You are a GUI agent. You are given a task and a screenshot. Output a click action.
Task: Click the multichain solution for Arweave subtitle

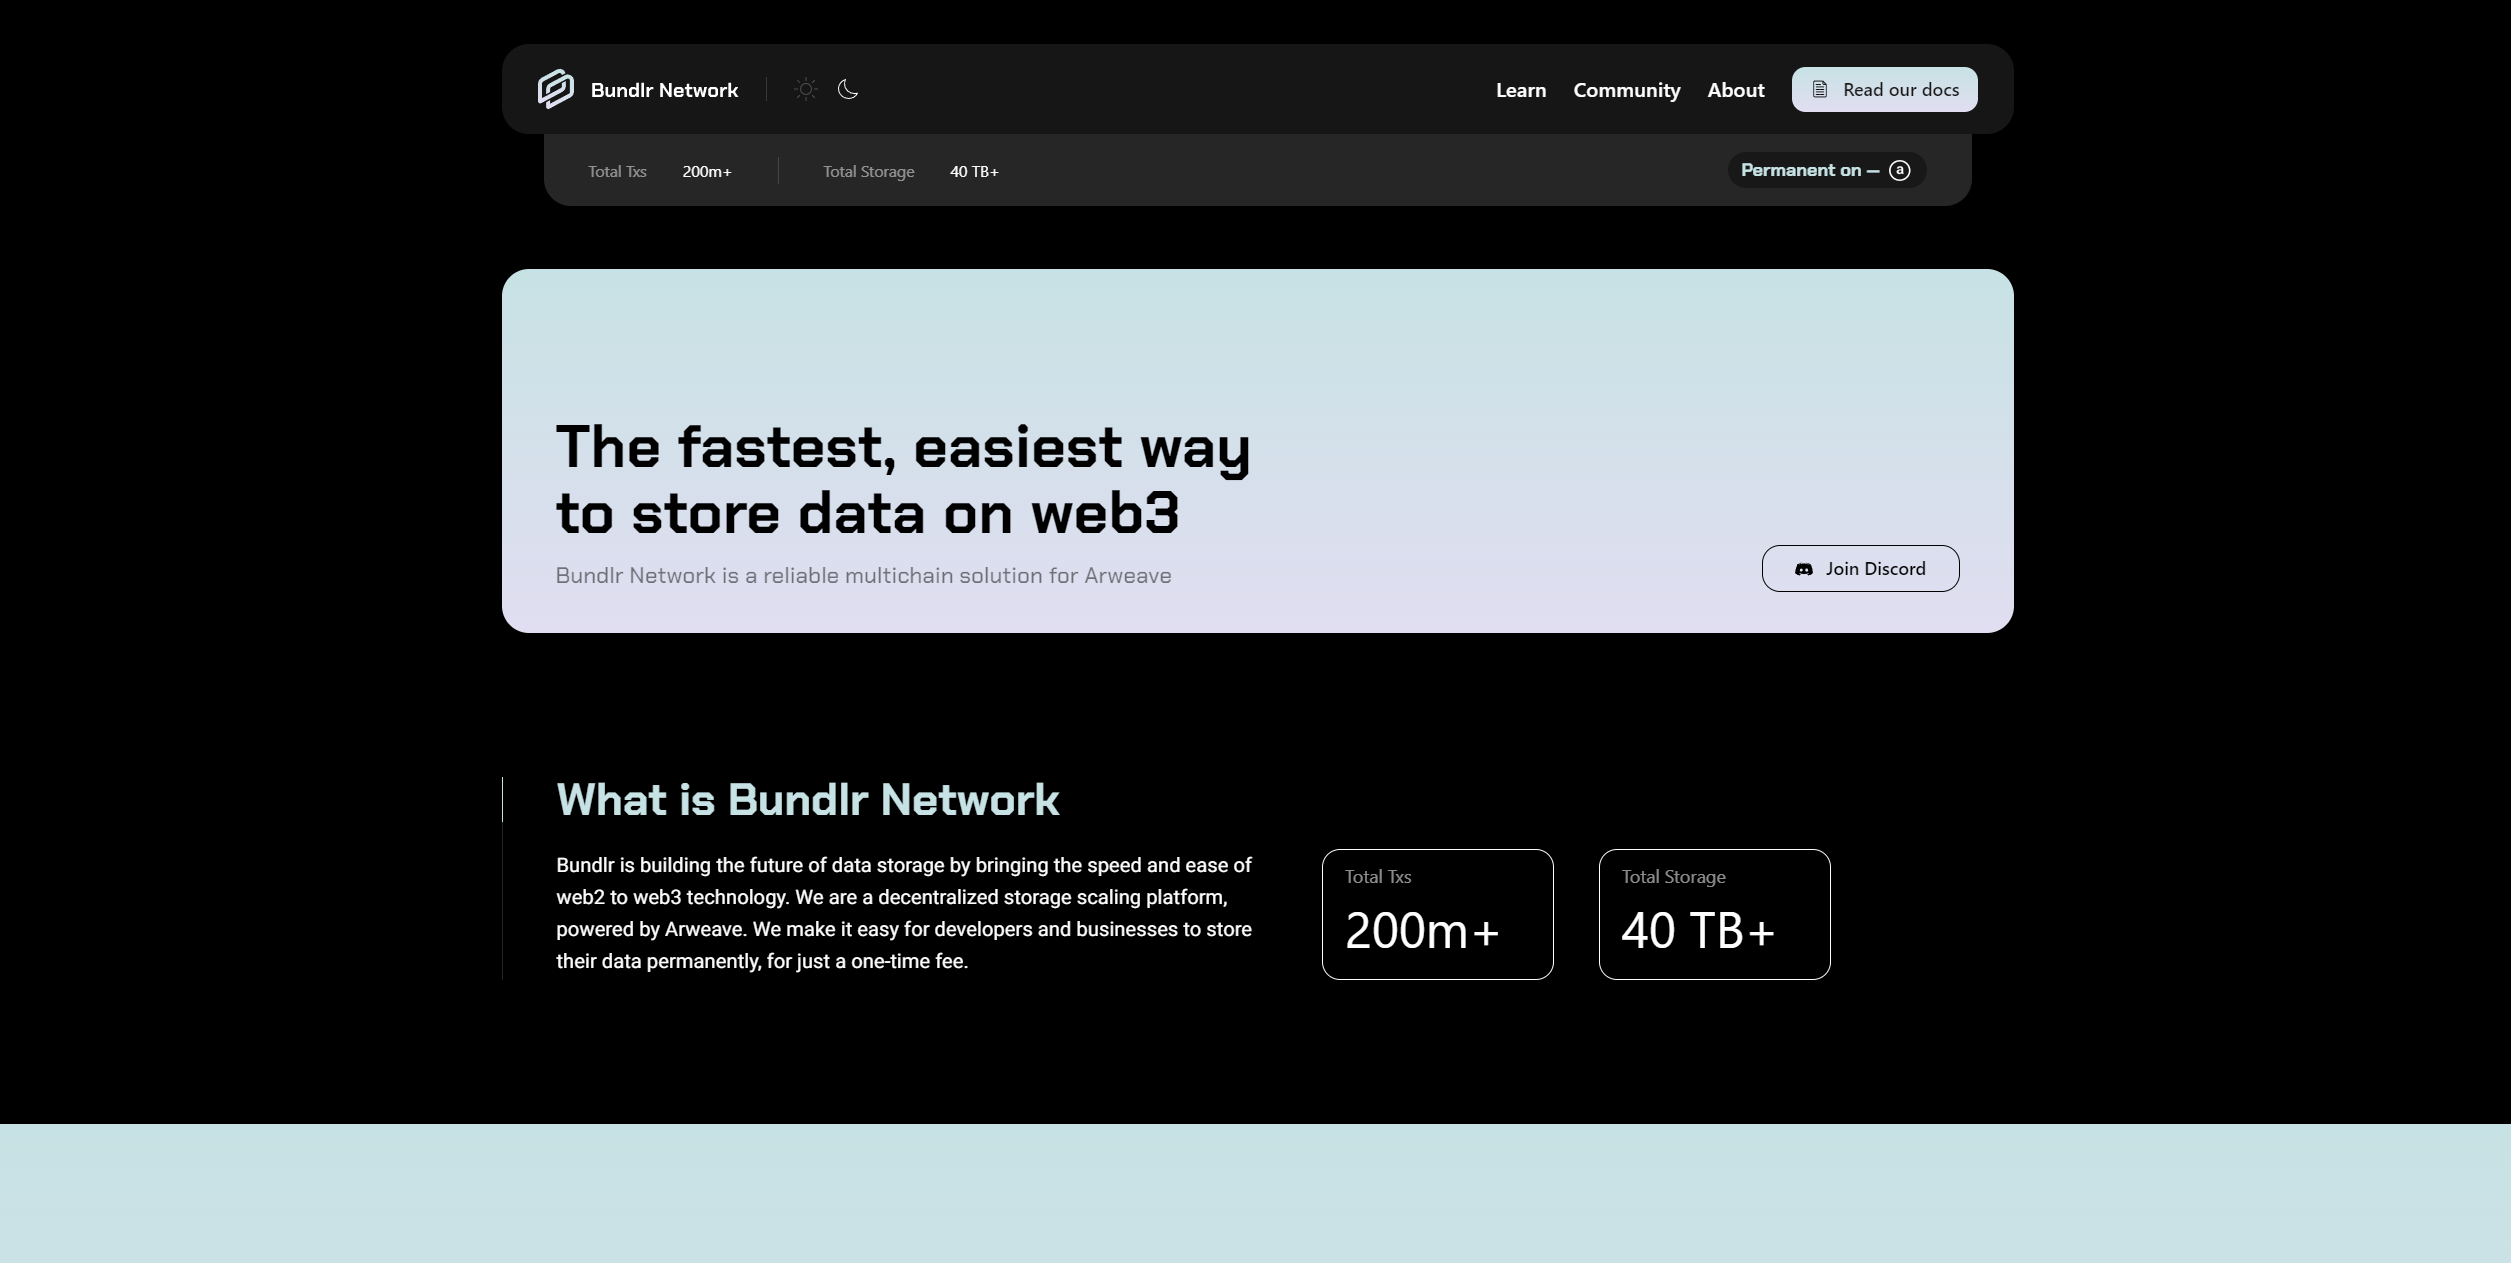[862, 576]
